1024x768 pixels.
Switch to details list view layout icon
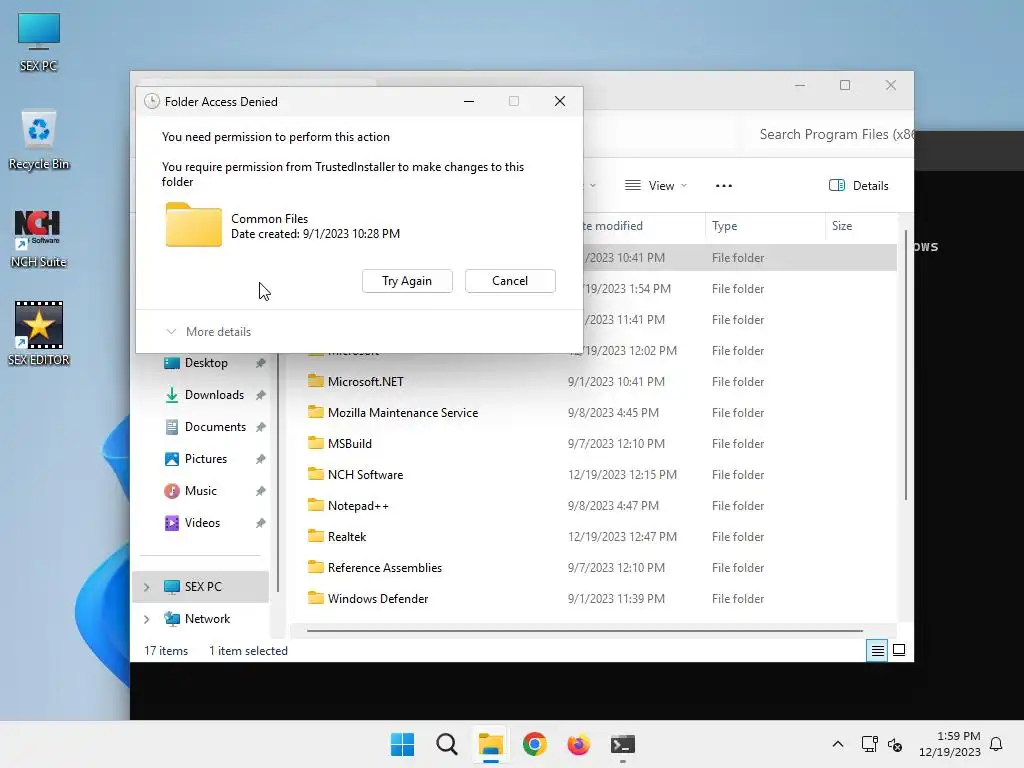tap(877, 650)
